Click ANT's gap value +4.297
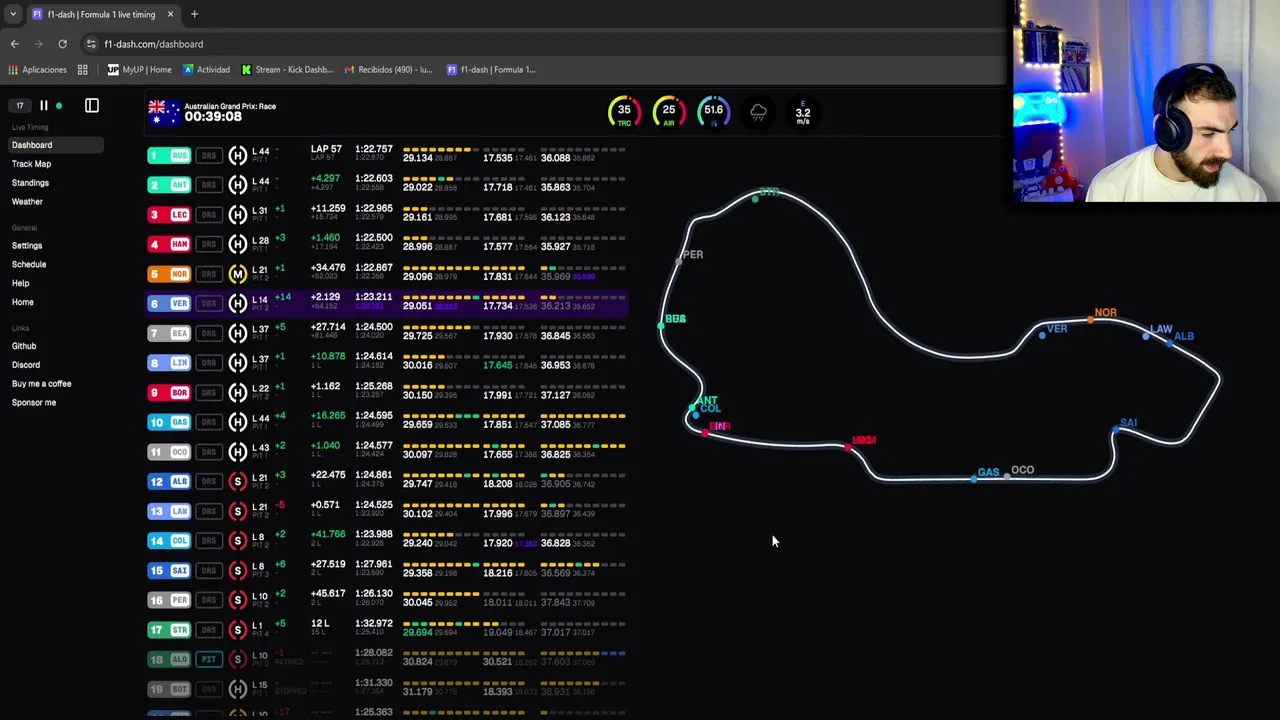Image resolution: width=1280 pixels, height=720 pixels. (x=326, y=179)
